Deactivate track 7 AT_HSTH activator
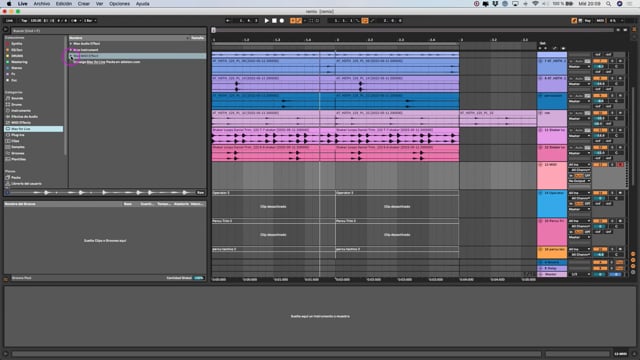The image size is (640, 360). point(600,61)
